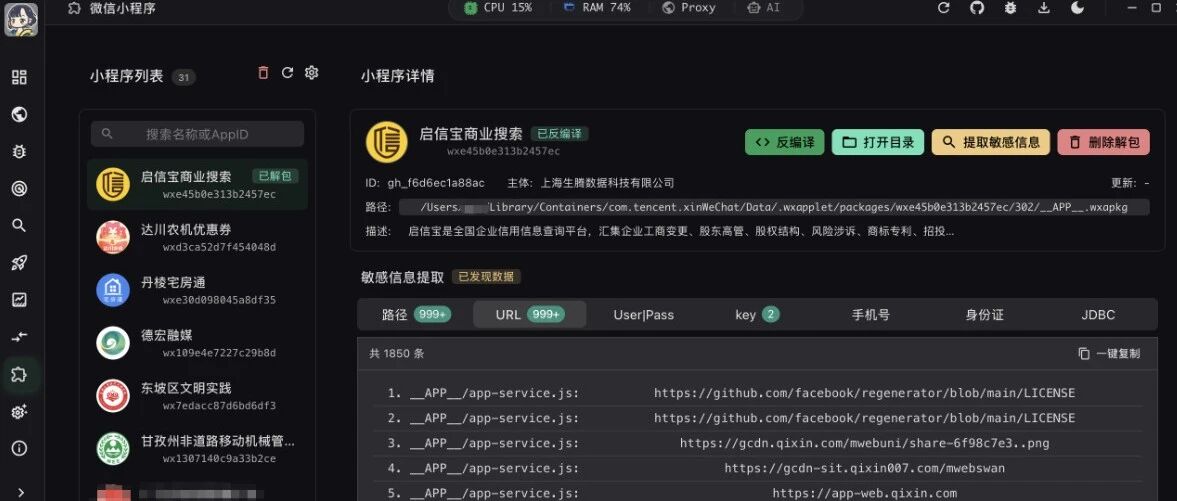This screenshot has height=501, width=1177.
Task: Open mini-program list settings gear
Action: coord(312,73)
